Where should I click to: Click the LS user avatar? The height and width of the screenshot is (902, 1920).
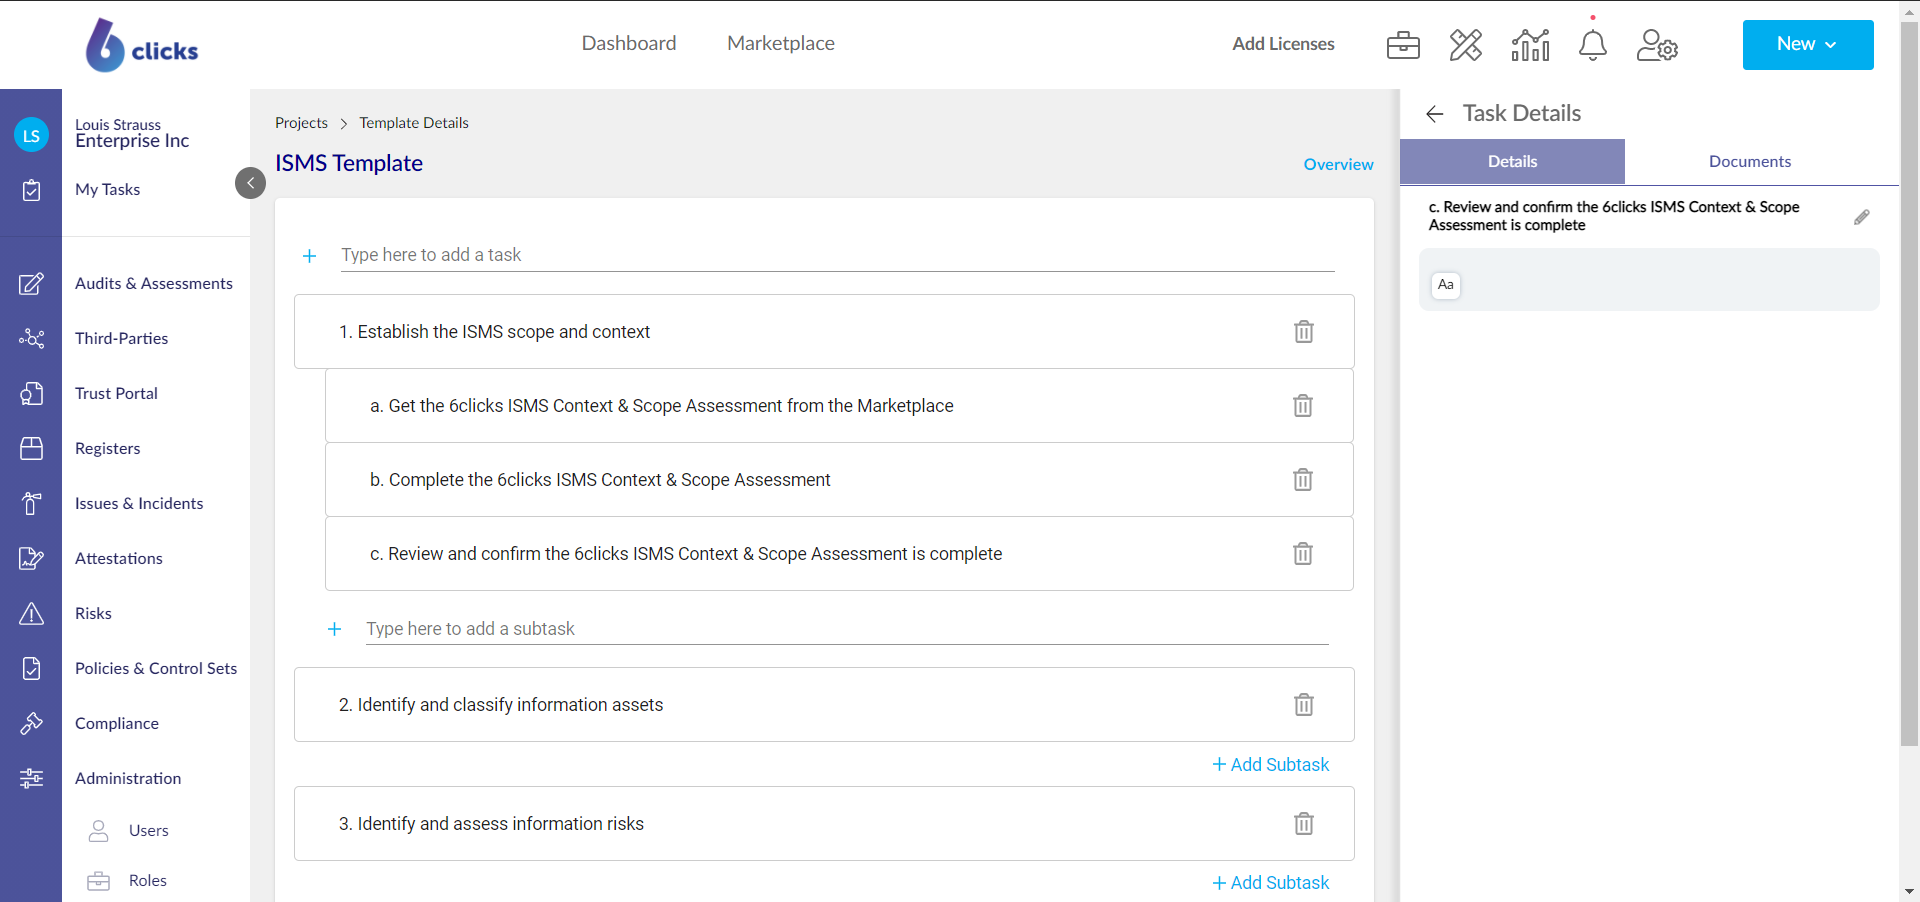tap(31, 135)
